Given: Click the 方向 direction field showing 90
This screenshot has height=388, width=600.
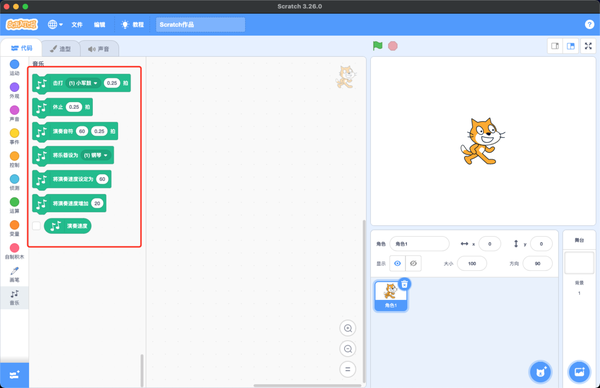Looking at the screenshot, I should [x=538, y=263].
